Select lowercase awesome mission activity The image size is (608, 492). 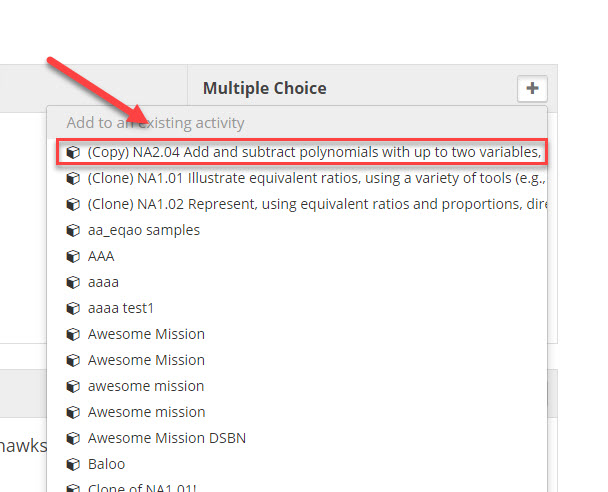(297, 386)
